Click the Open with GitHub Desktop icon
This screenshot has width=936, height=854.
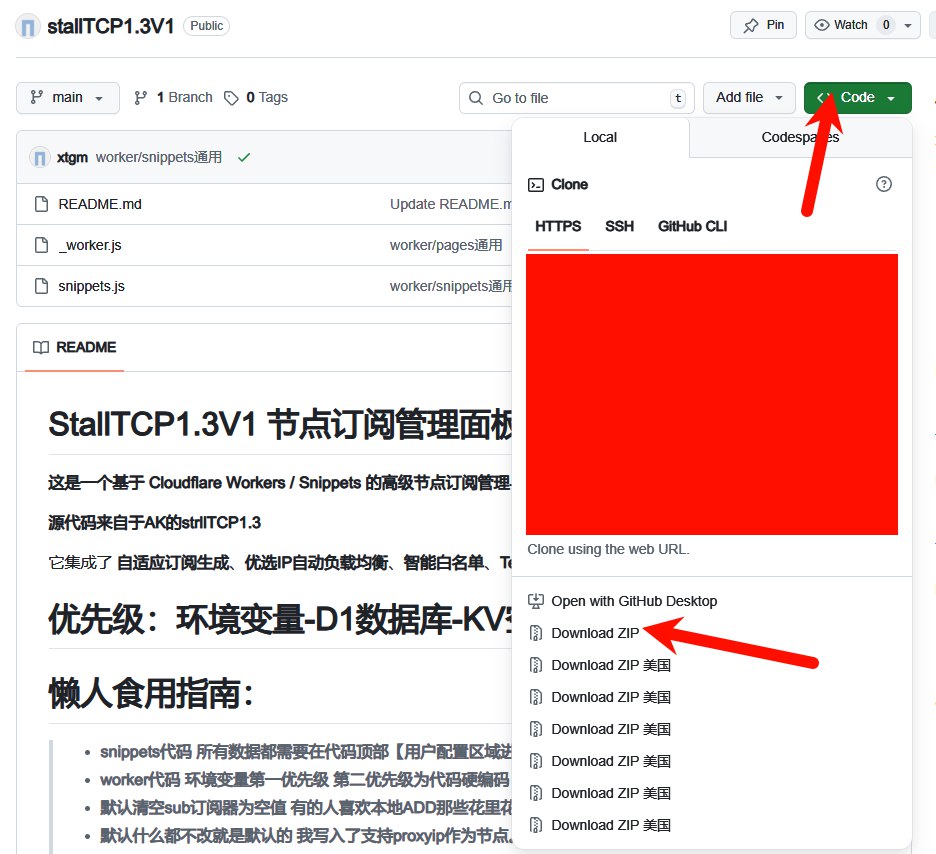[x=536, y=601]
